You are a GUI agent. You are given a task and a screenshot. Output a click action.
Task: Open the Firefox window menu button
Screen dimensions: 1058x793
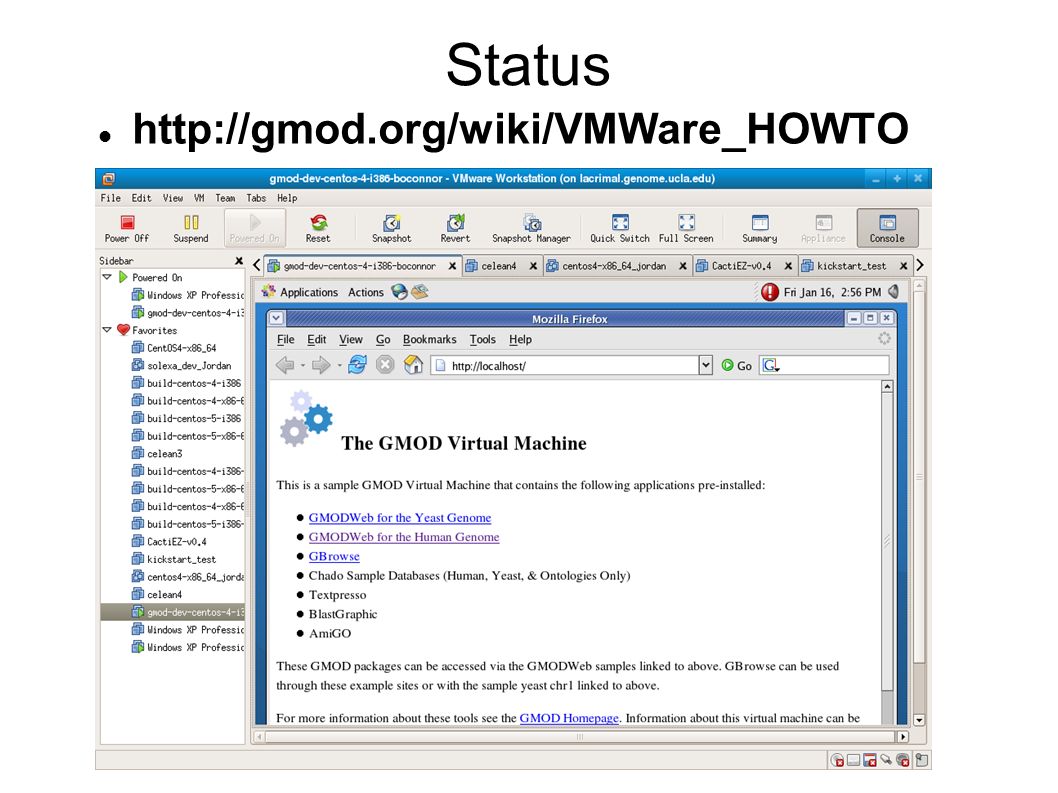click(276, 319)
